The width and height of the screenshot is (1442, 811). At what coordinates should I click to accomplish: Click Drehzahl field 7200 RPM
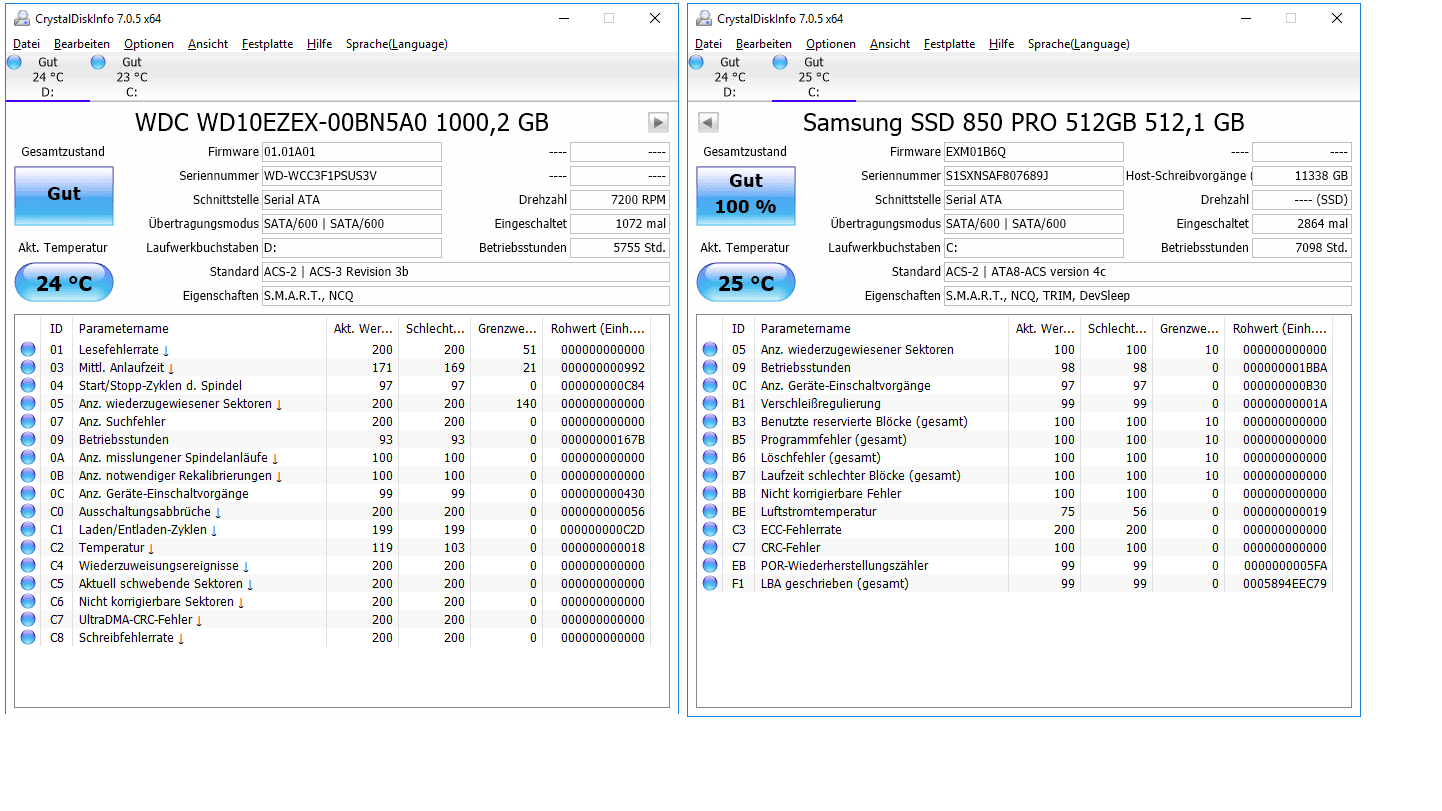click(620, 200)
